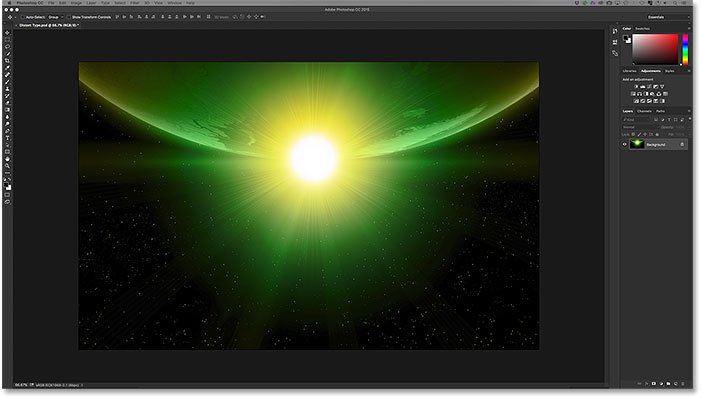Change screen mode from the toolbox
Screen dimensions: 701x398
click(8, 202)
